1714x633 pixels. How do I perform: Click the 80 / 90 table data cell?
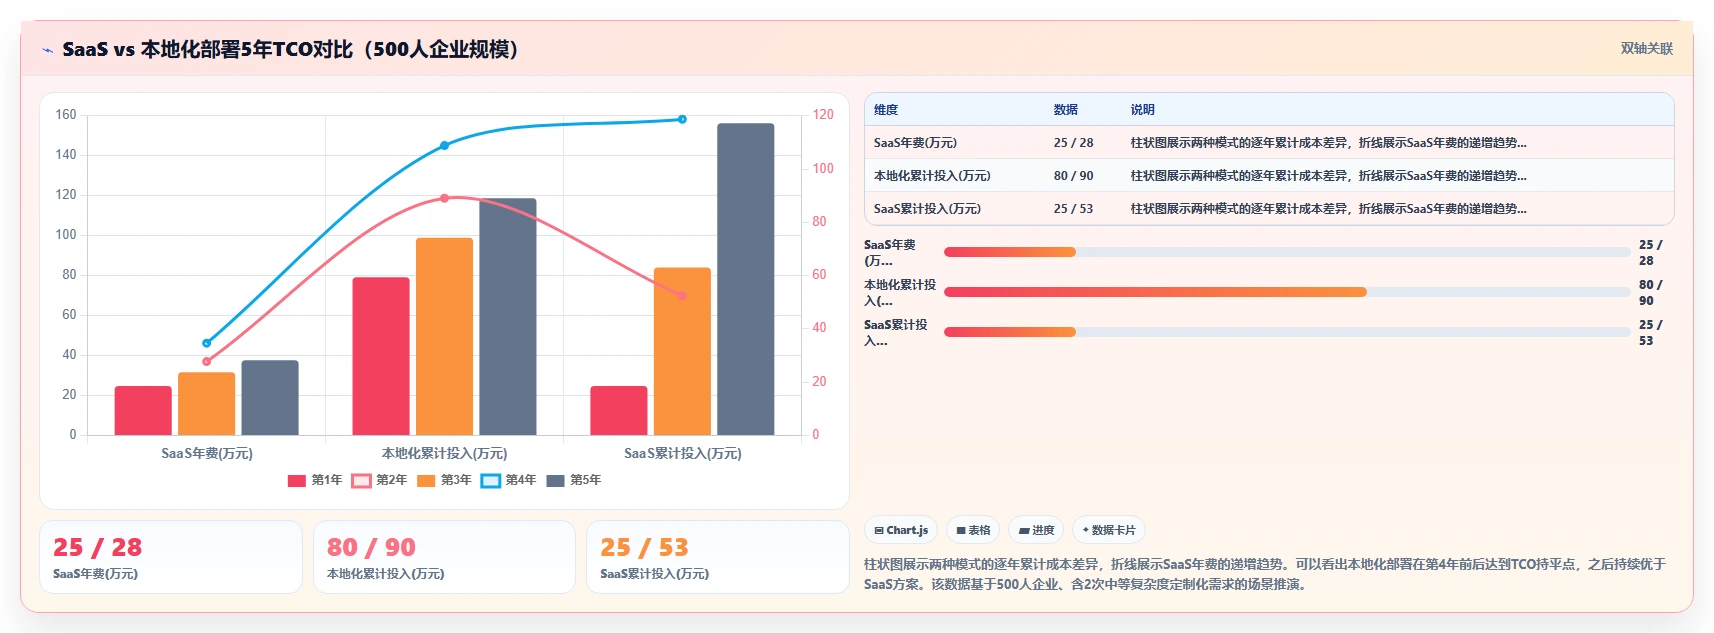[1073, 176]
